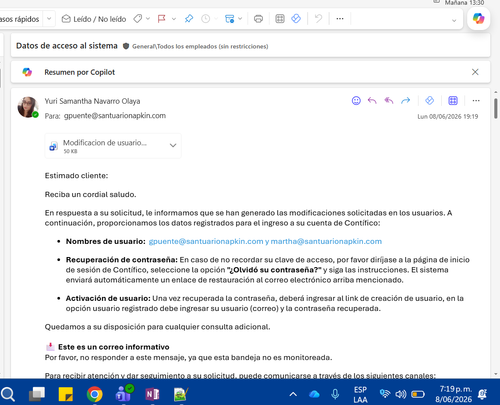Screen dimensions: 500x405
Task: Open more message actions ellipsis
Action: coord(476,100)
